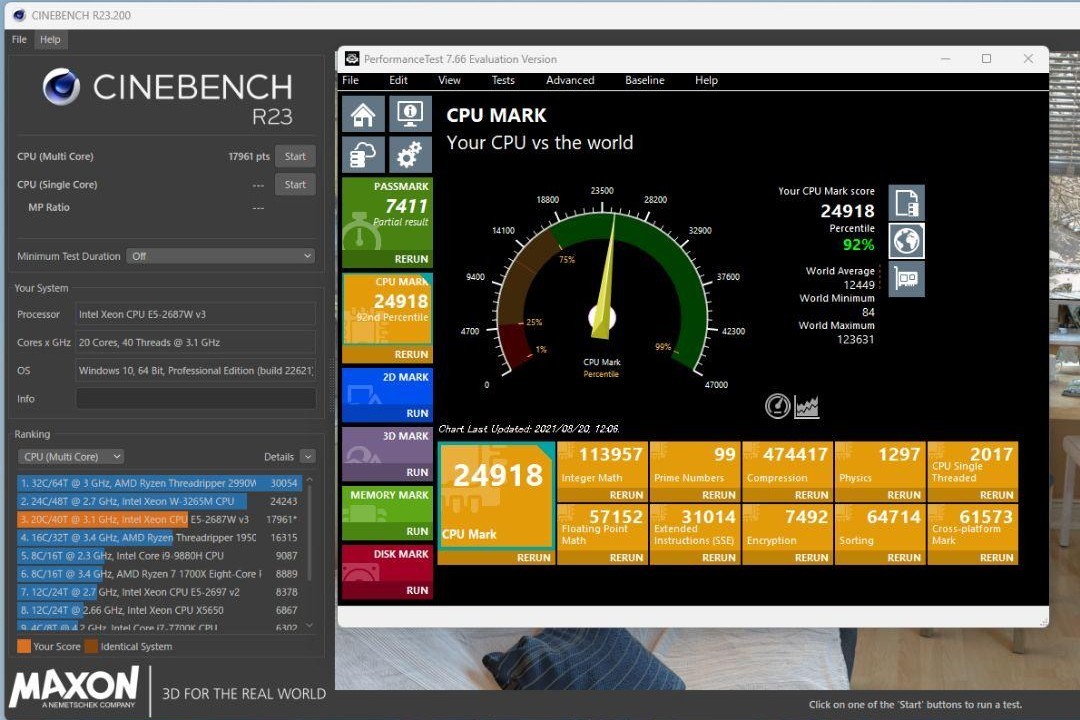Switch to the gauge speedometer view icon
1080x720 pixels.
click(x=778, y=407)
